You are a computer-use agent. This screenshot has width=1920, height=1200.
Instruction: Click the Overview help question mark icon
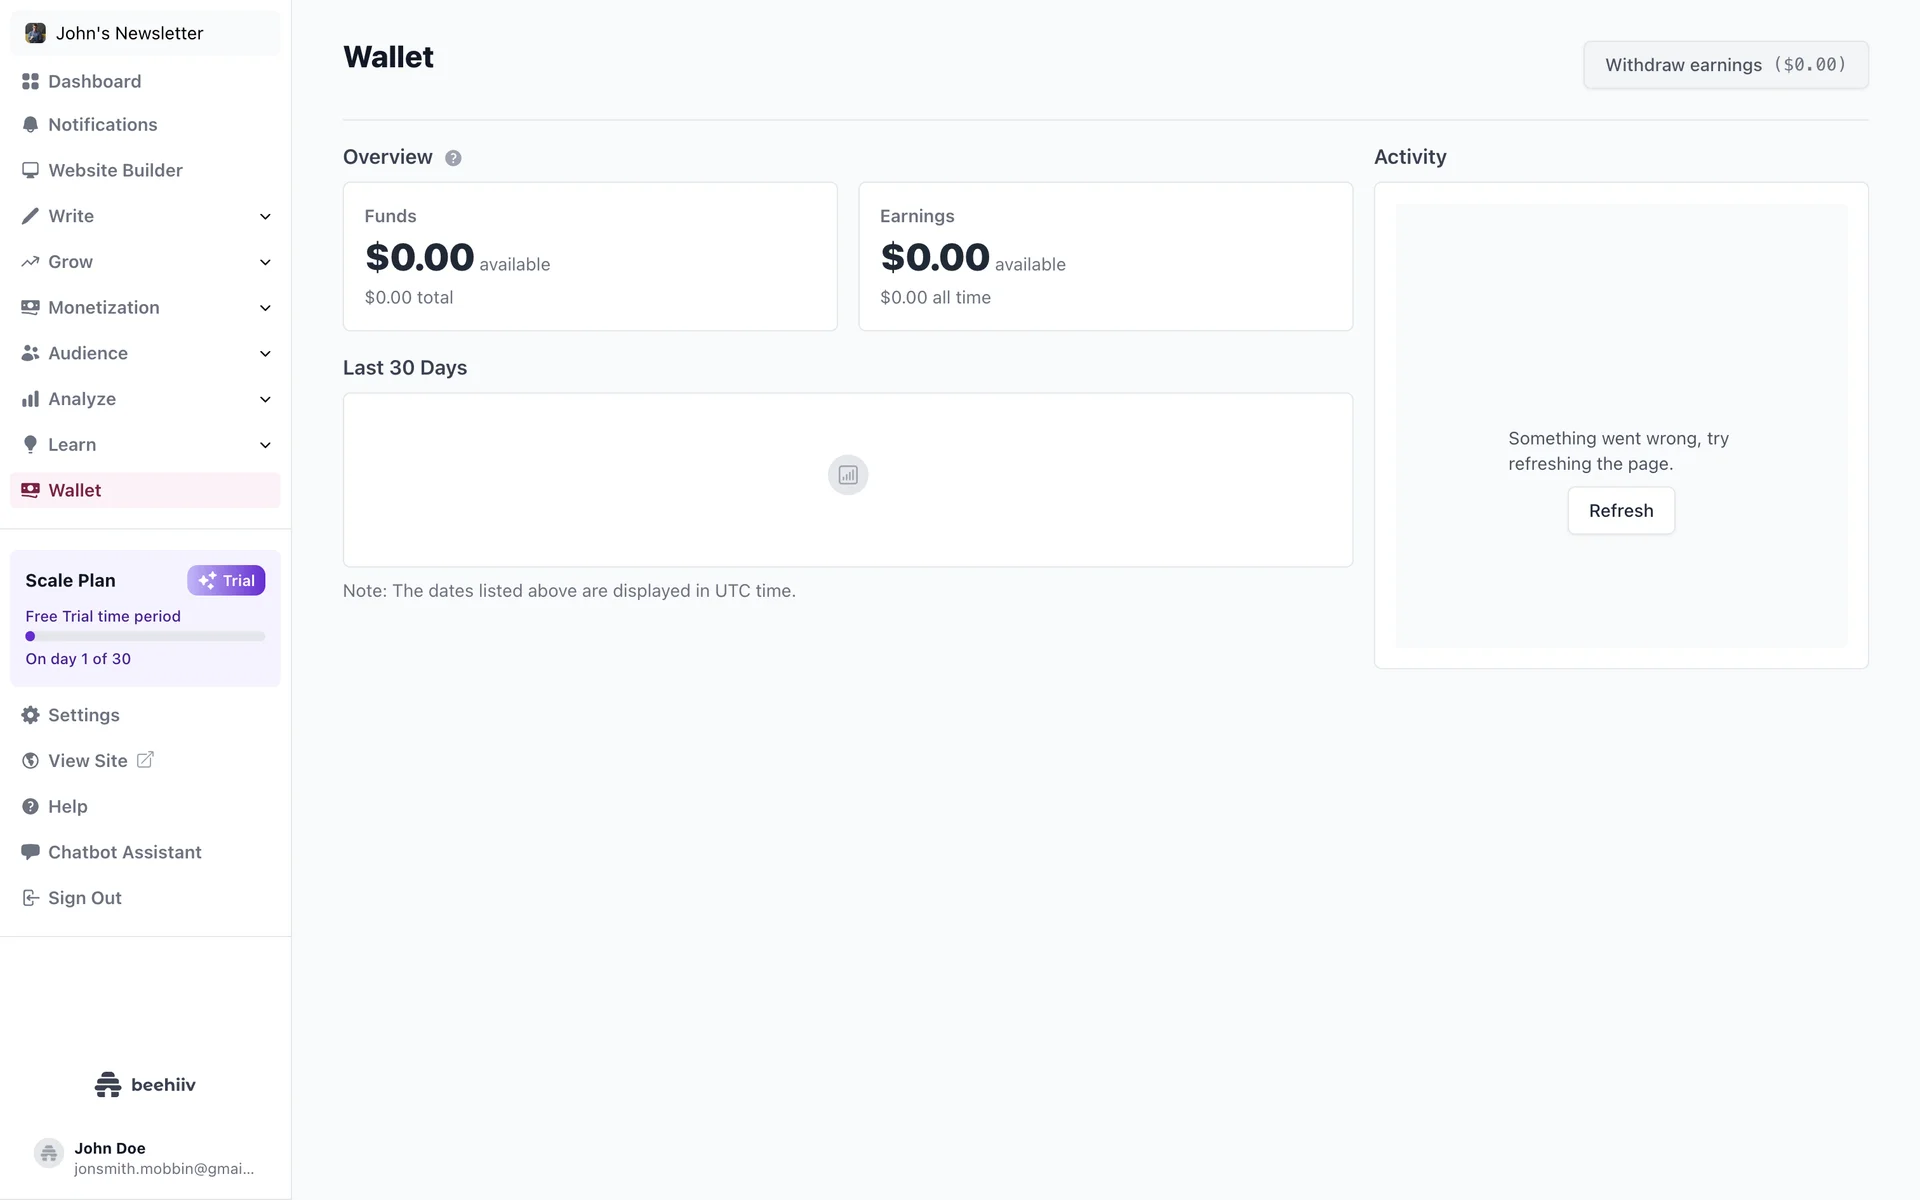coord(453,158)
